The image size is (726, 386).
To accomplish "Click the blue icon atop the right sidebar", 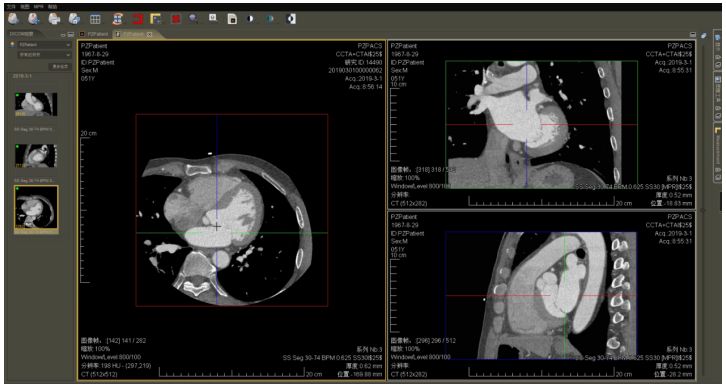I will 718,37.
